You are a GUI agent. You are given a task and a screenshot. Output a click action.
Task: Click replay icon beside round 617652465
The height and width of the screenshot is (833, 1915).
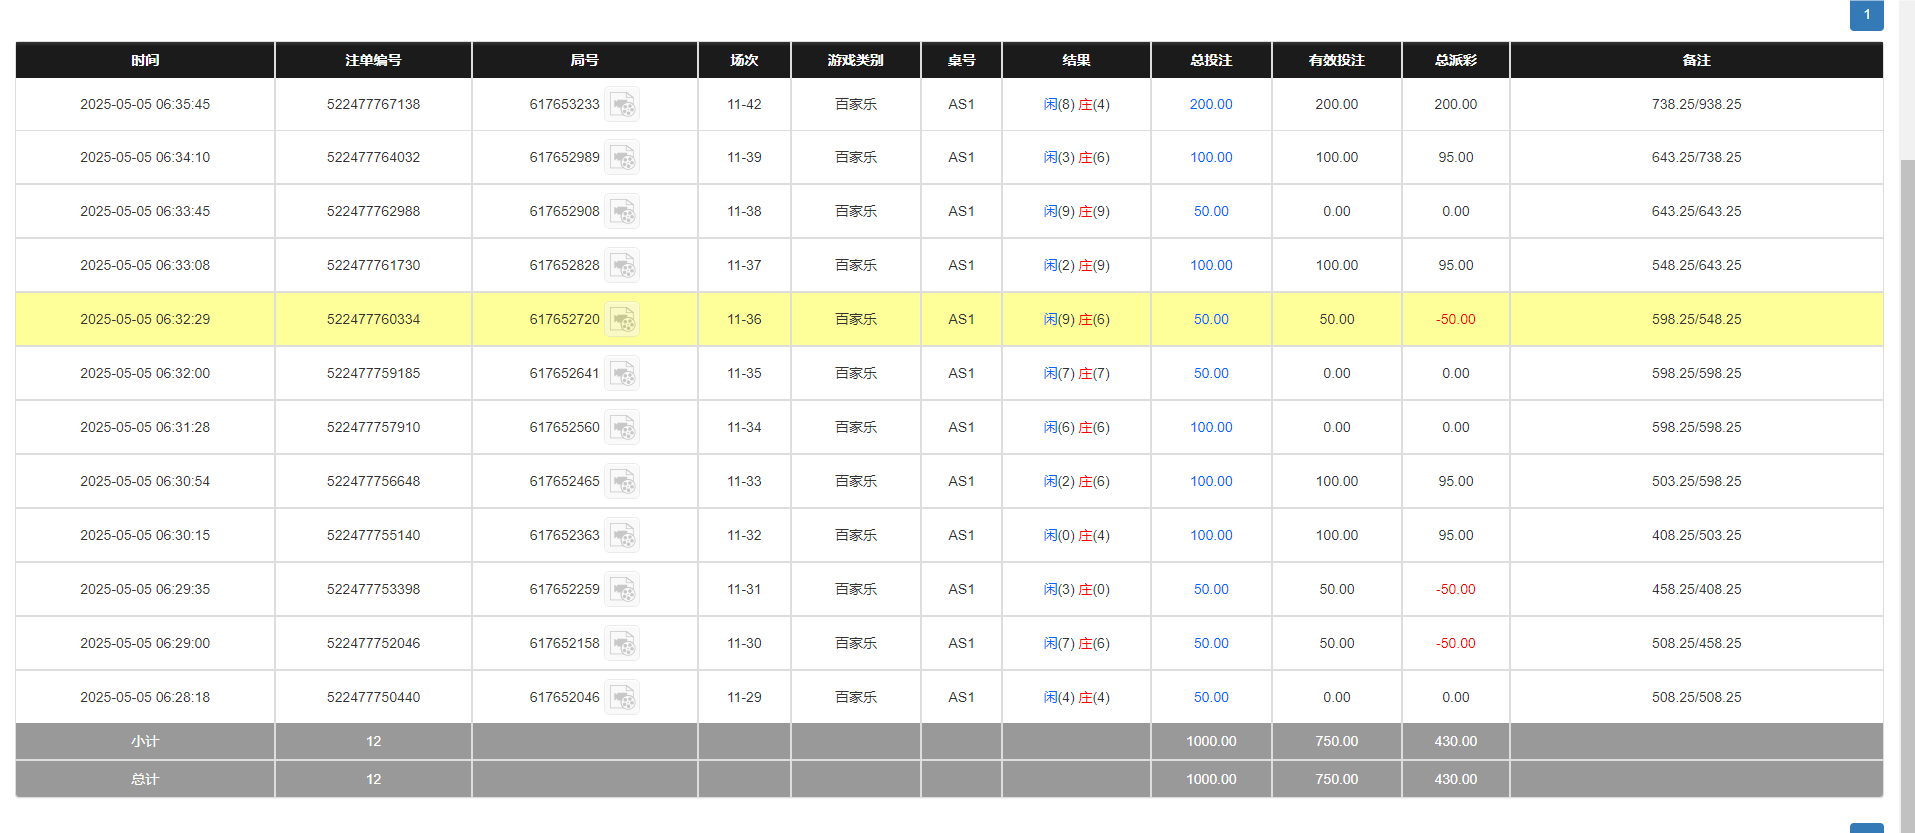coord(622,482)
